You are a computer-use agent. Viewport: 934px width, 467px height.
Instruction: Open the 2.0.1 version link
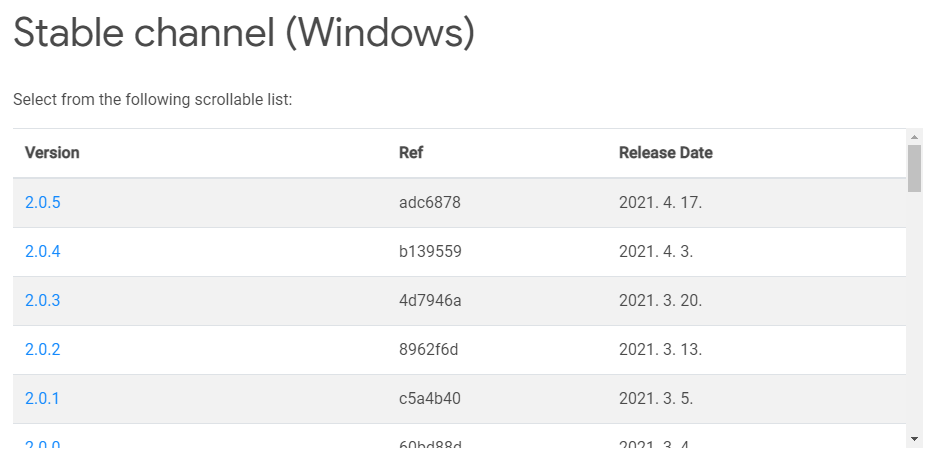tap(42, 398)
